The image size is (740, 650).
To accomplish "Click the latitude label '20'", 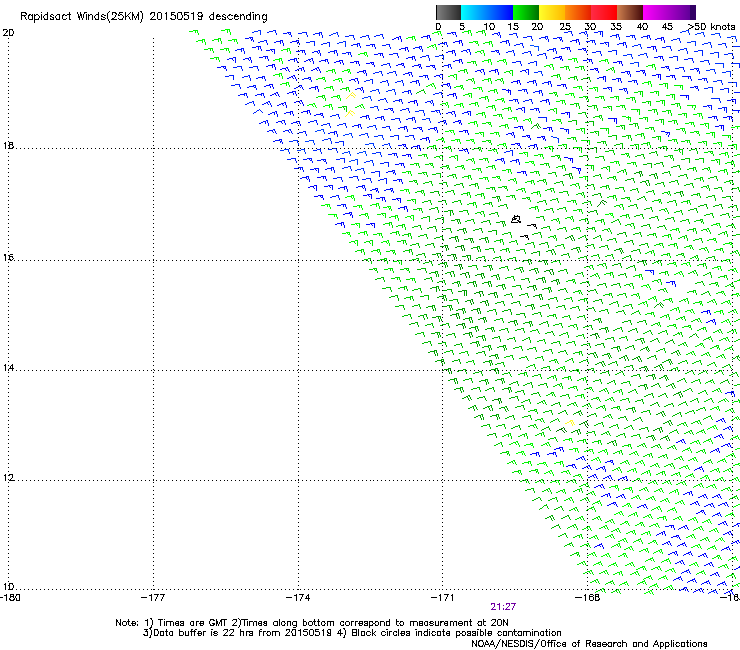I will pos(8,33).
